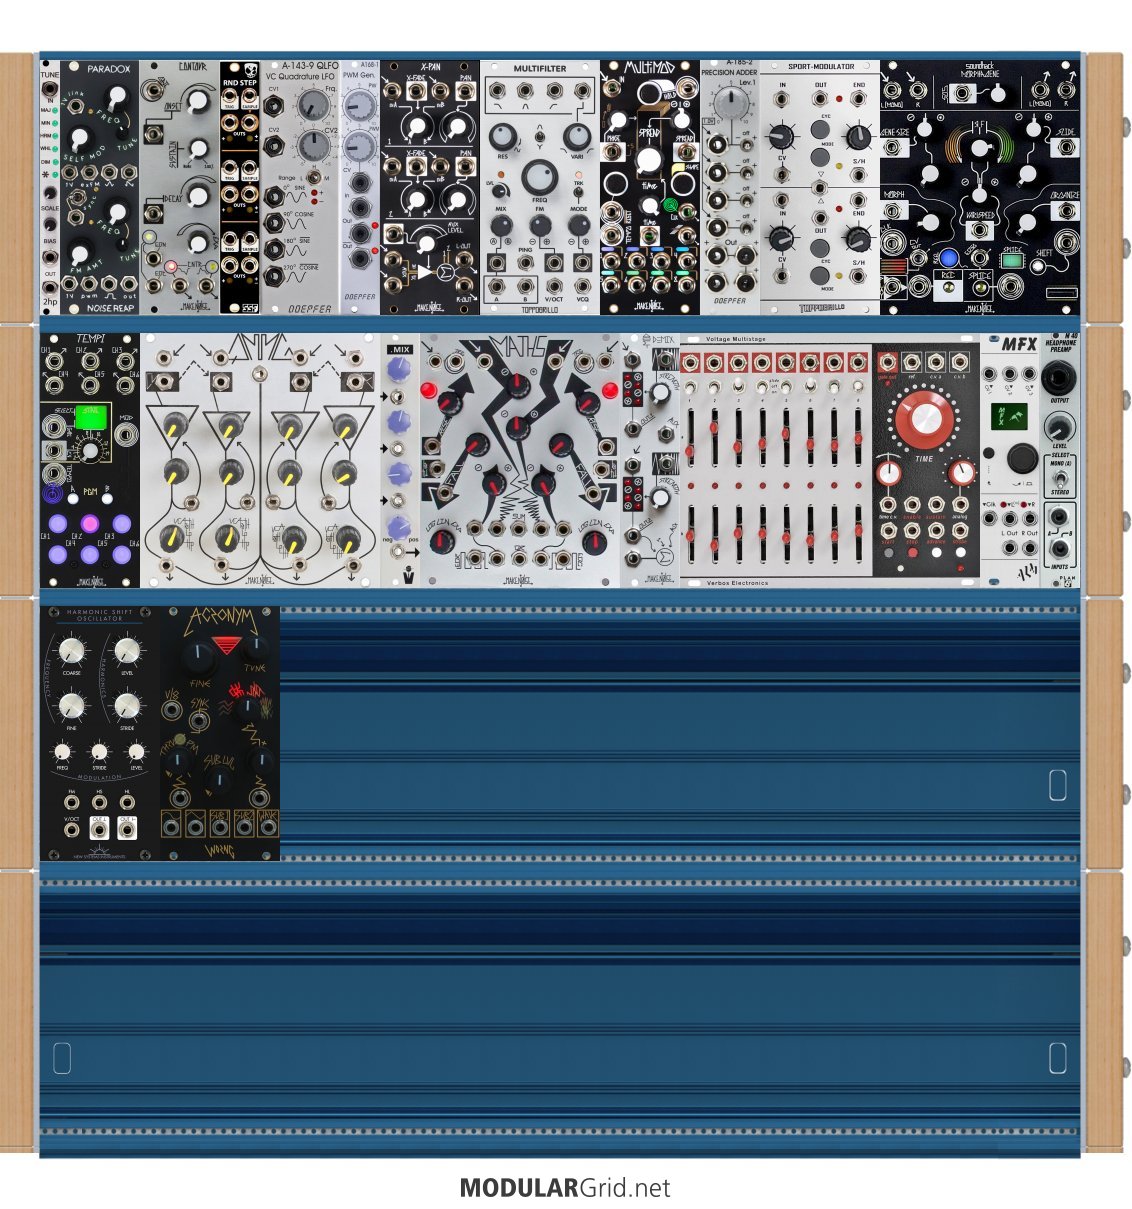Click the large red TIME knob
This screenshot has width=1132, height=1209.
coord(924,419)
